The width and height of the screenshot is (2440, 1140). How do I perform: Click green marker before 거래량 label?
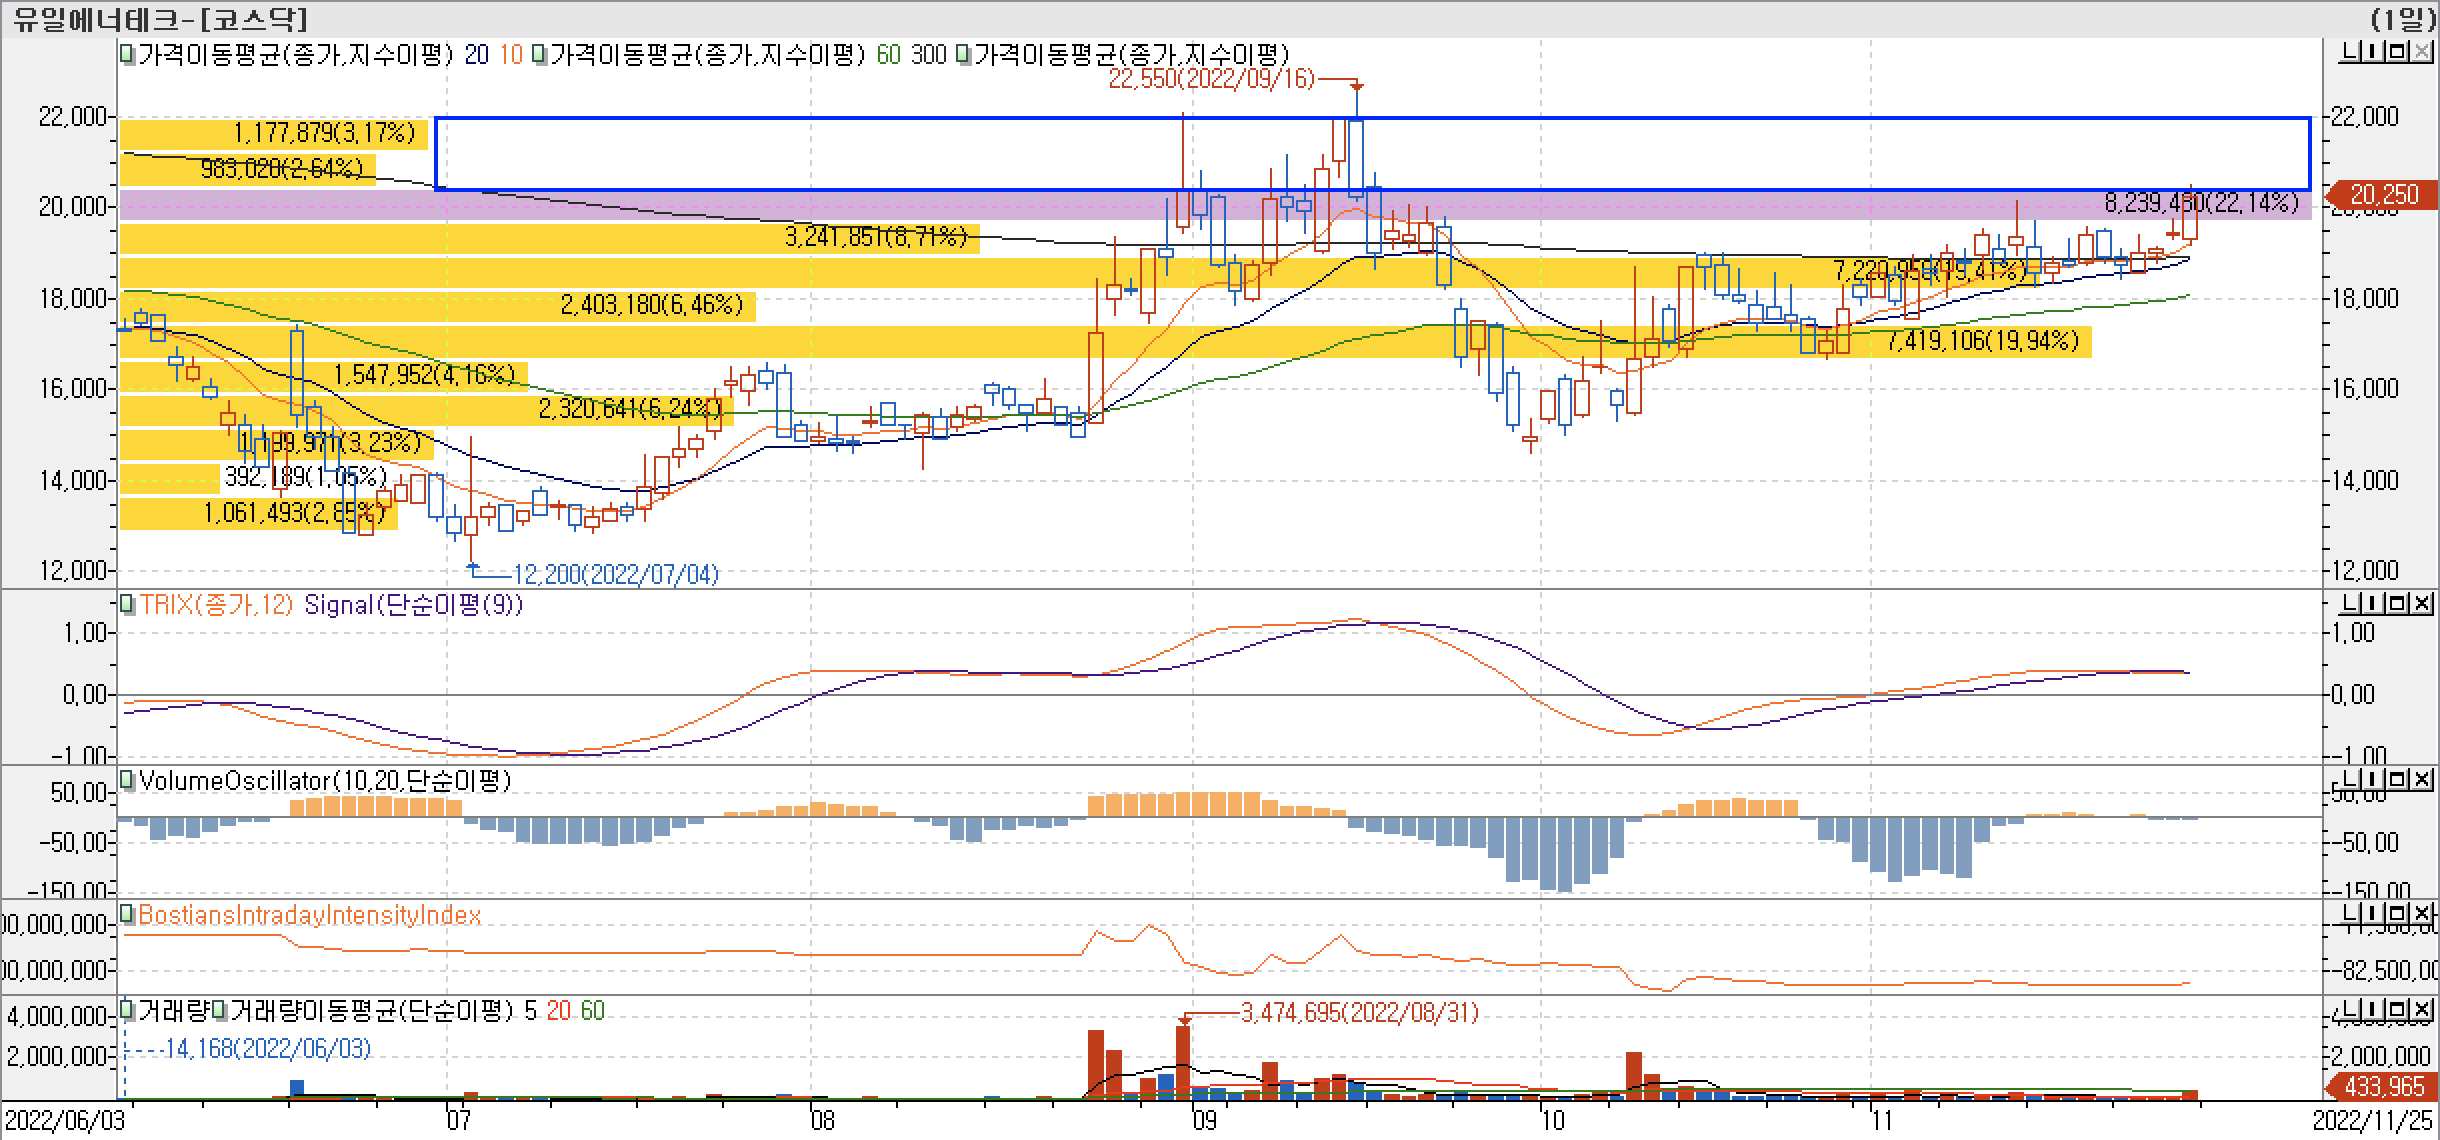click(x=127, y=1010)
